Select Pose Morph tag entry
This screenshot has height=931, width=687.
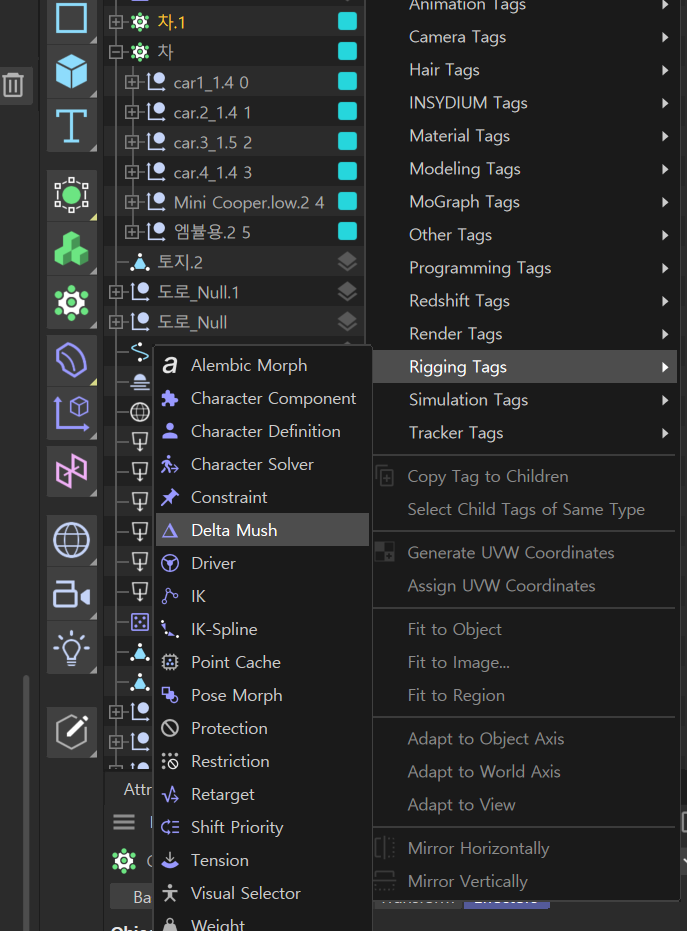(x=236, y=695)
